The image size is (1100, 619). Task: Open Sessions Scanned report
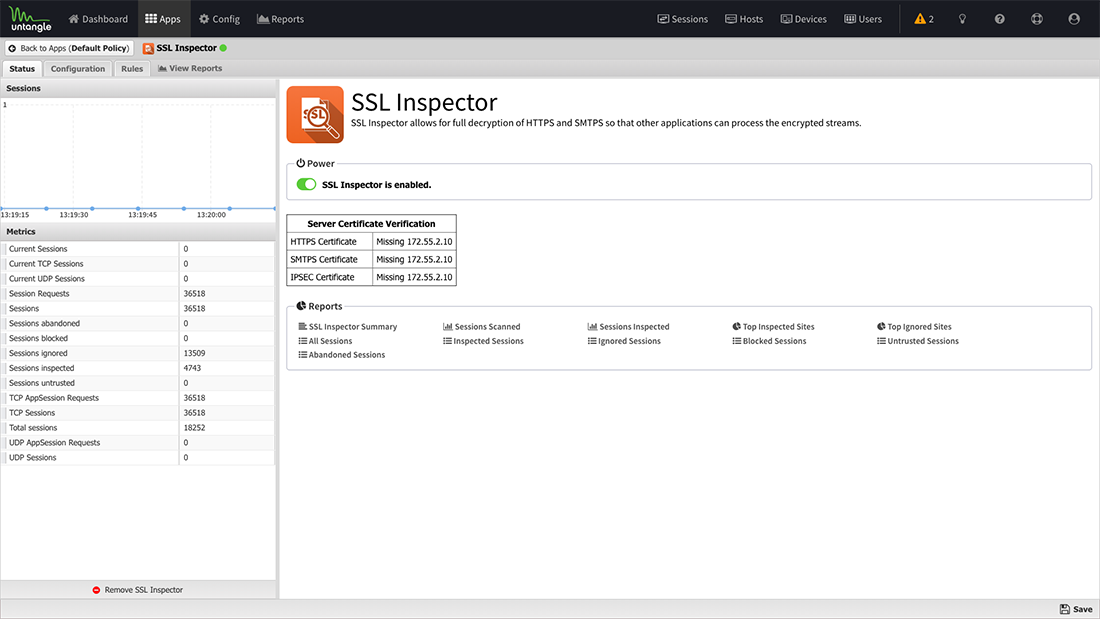pos(482,326)
